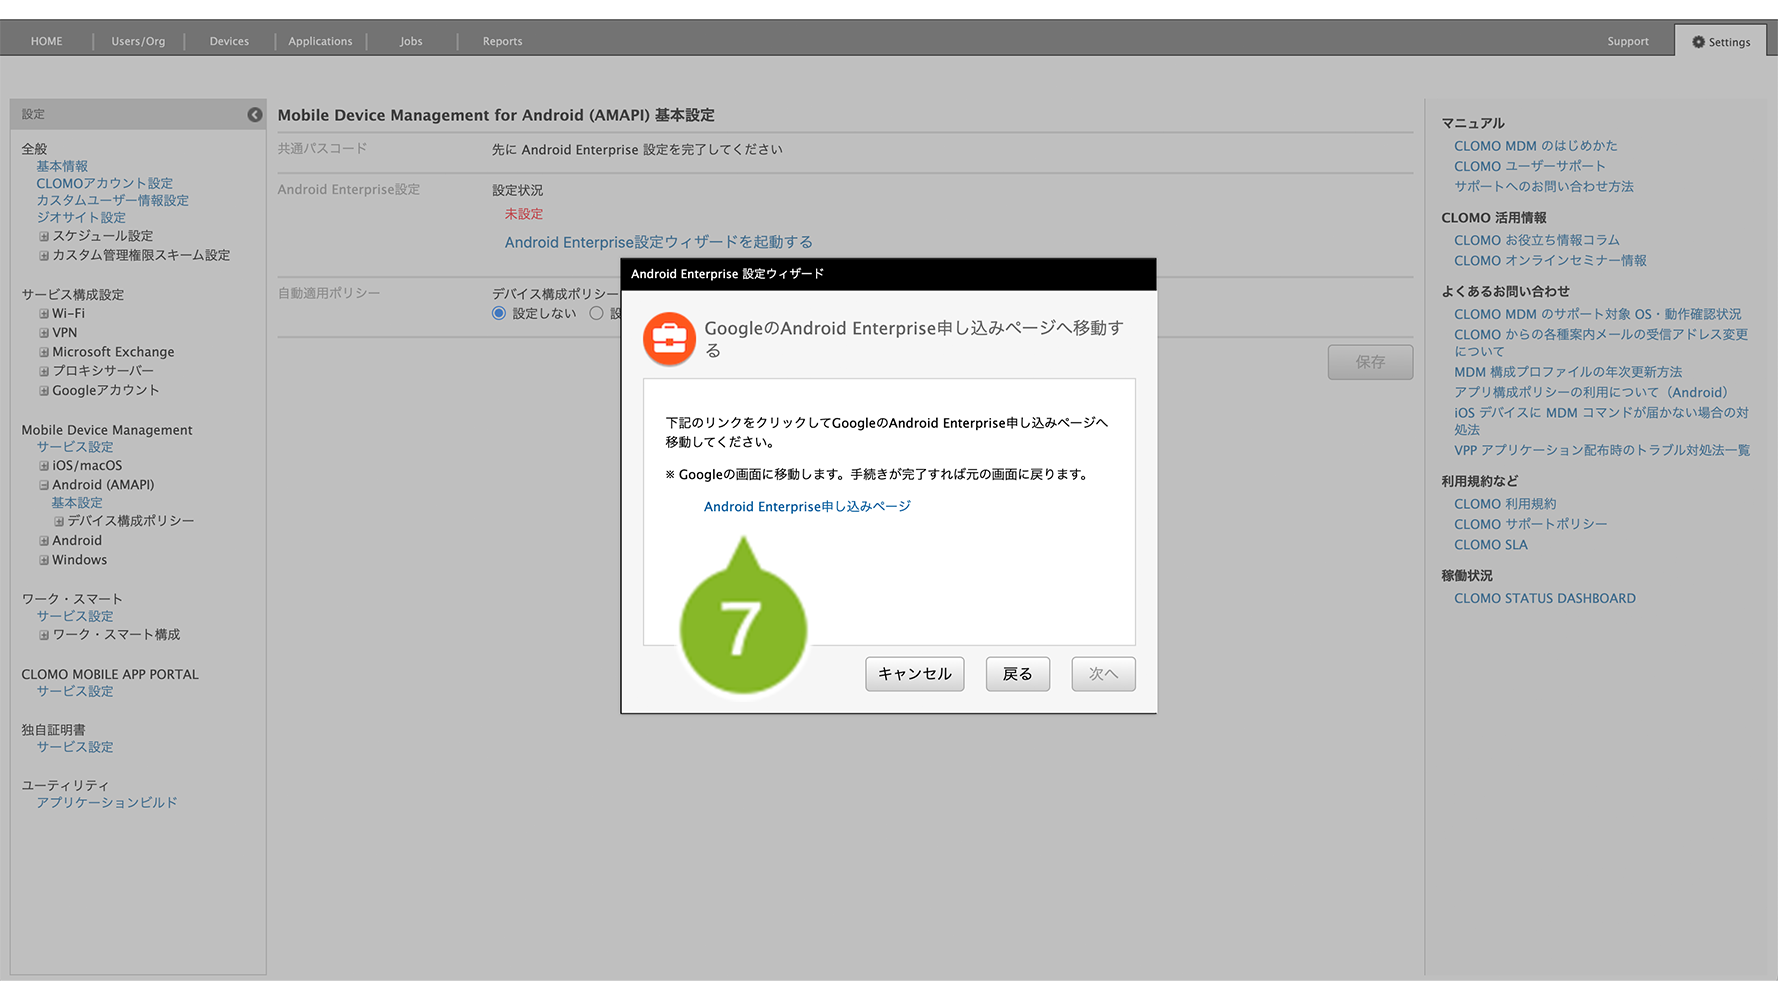Image resolution: width=1778 pixels, height=1000 pixels.
Task: Open iOS デバイスに MDM コマンドが届かない link
Action: click(x=1601, y=421)
